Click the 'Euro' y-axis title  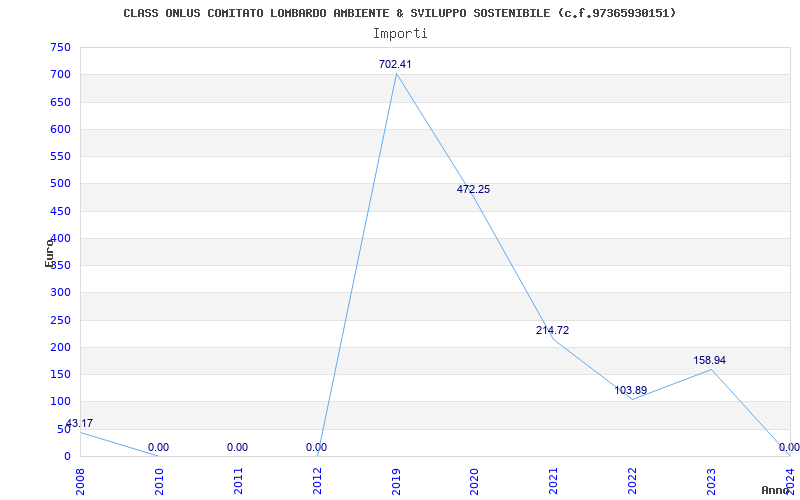49,252
